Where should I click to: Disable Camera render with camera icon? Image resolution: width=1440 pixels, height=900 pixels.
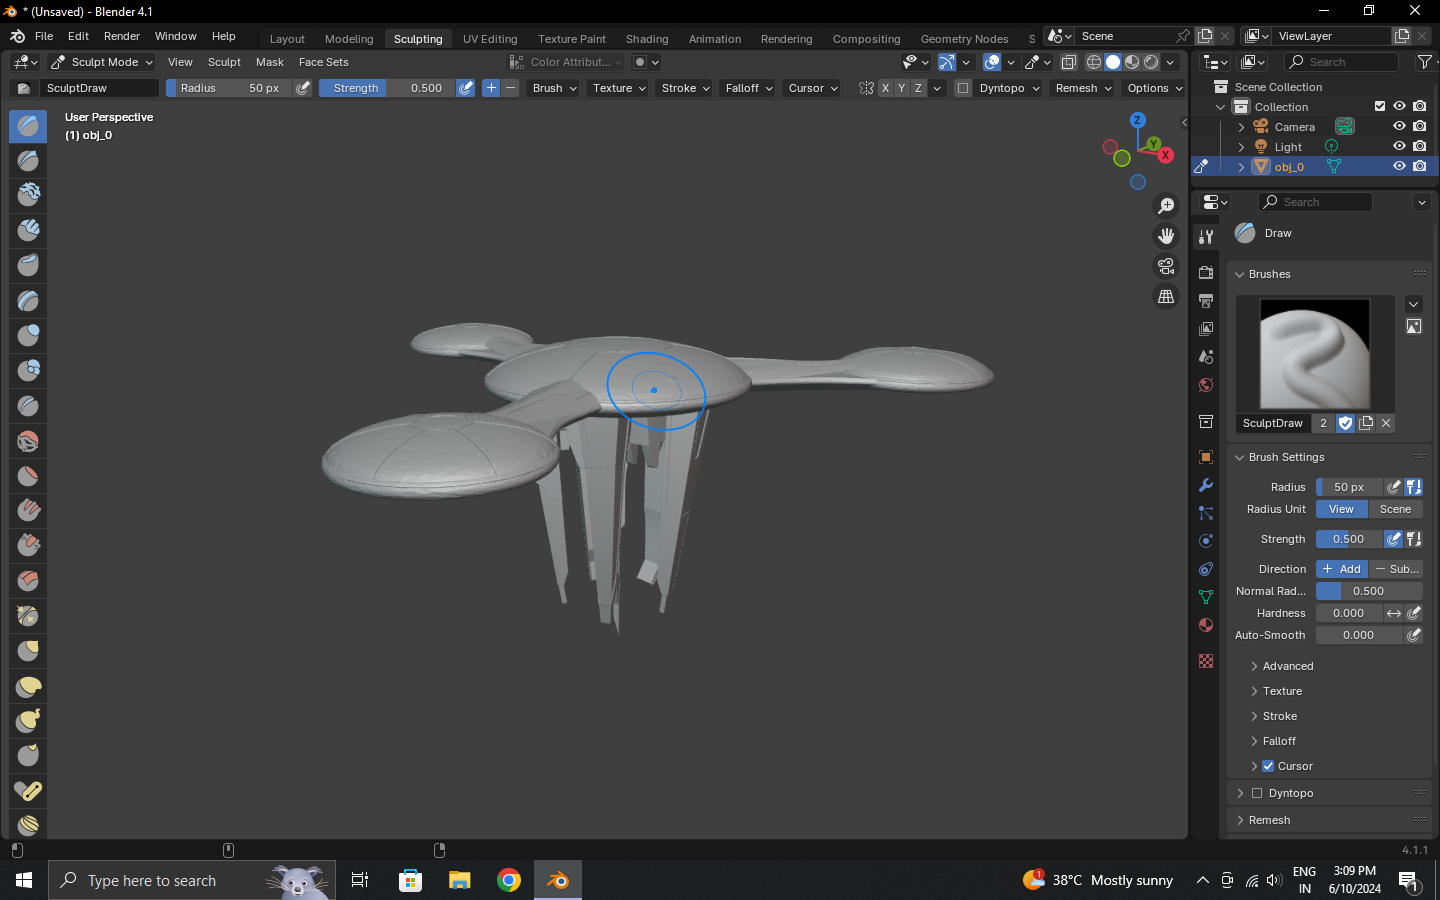click(x=1420, y=126)
